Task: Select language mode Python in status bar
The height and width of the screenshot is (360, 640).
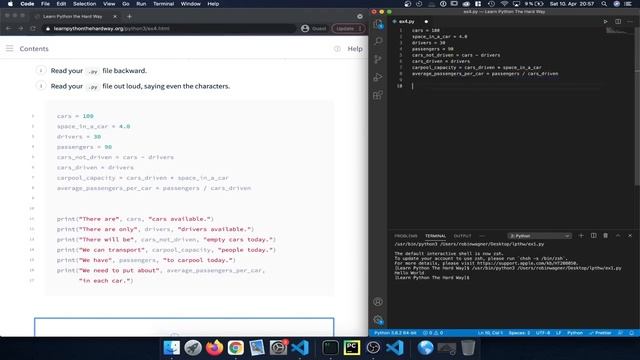Action: tap(575, 333)
